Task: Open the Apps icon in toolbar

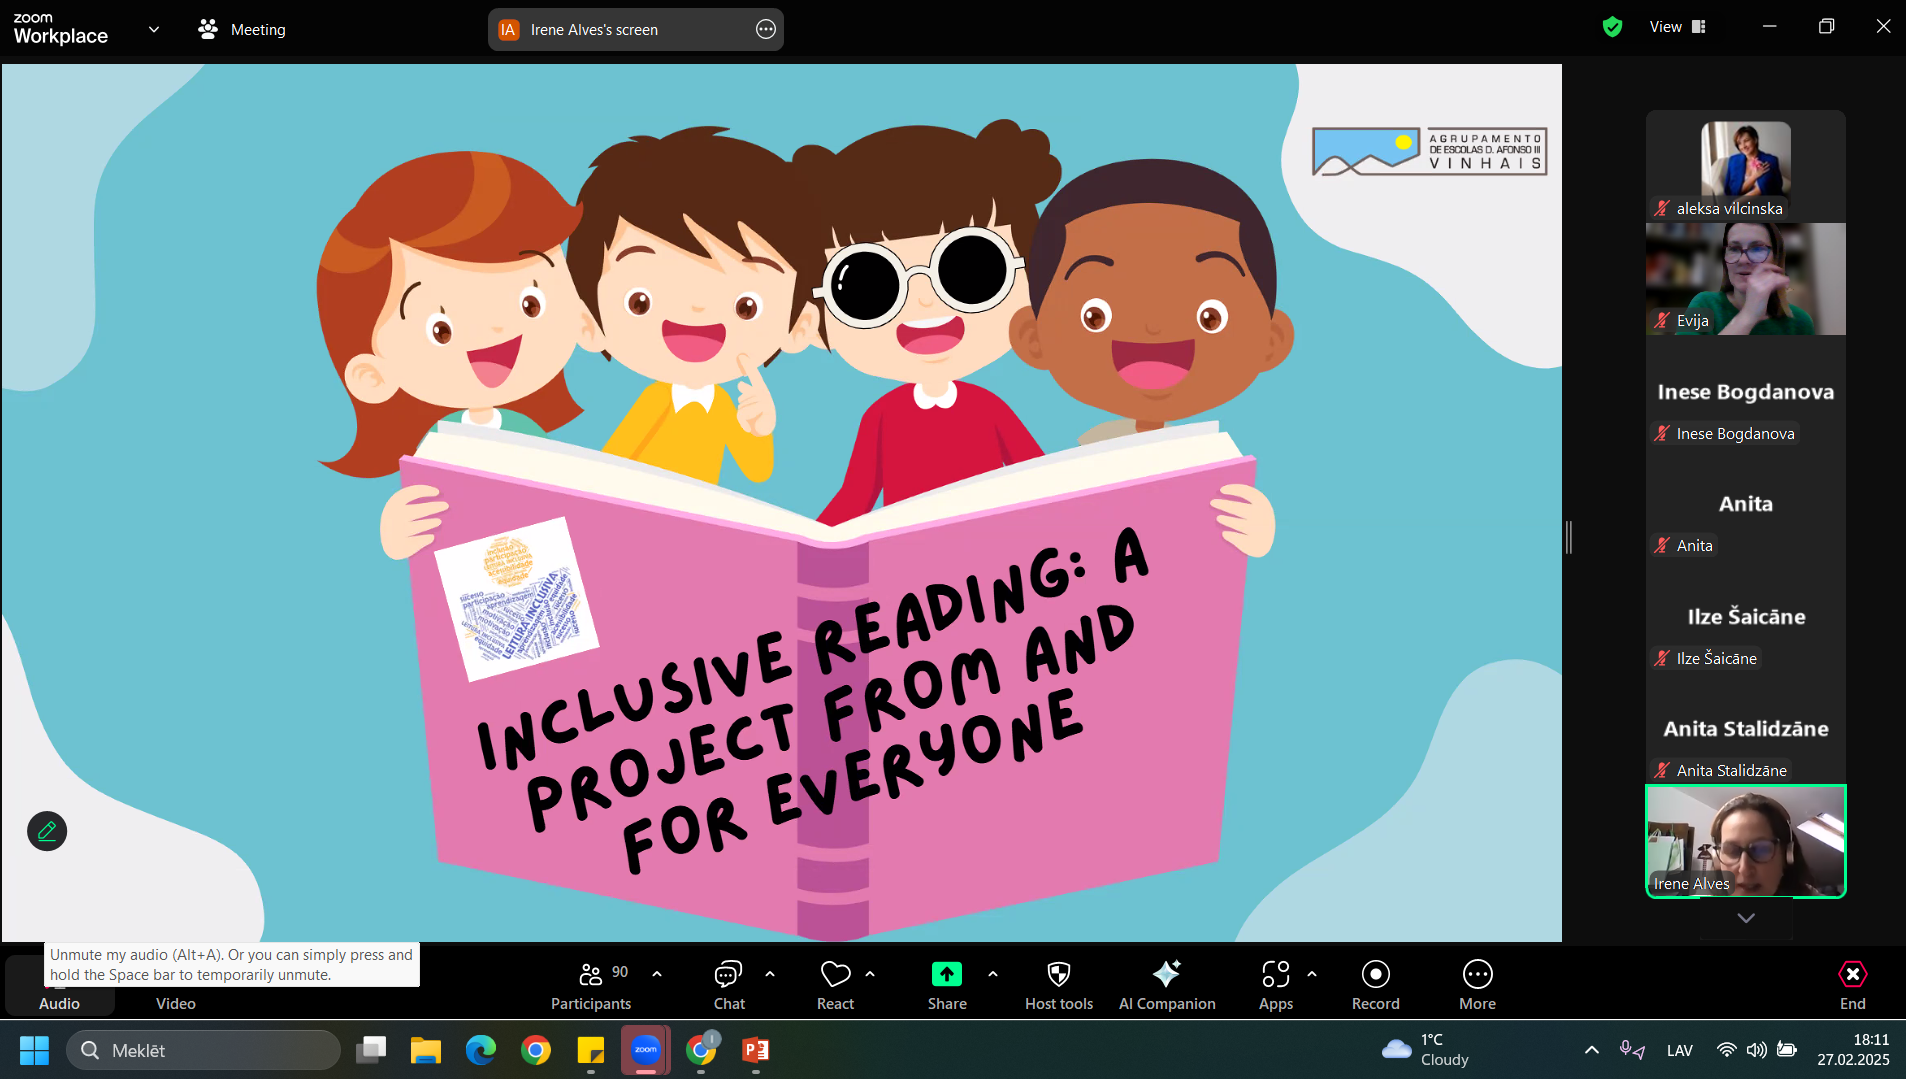Action: tap(1275, 974)
